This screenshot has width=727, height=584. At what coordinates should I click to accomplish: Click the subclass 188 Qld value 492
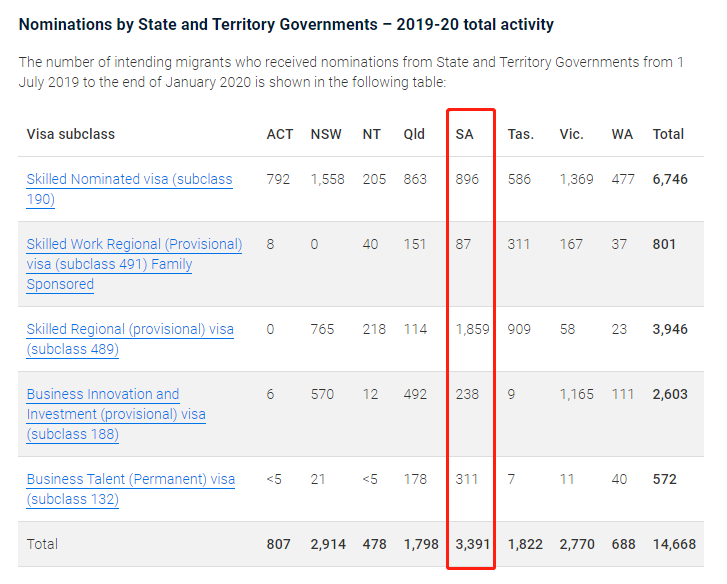[x=415, y=394]
